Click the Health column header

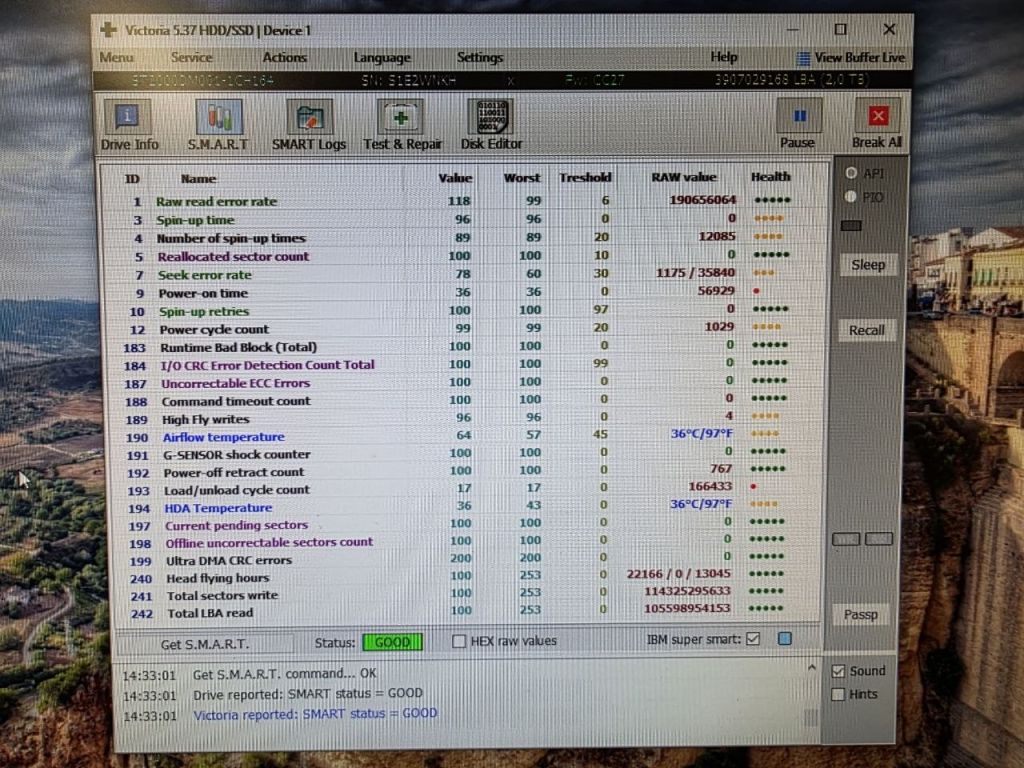[x=771, y=176]
